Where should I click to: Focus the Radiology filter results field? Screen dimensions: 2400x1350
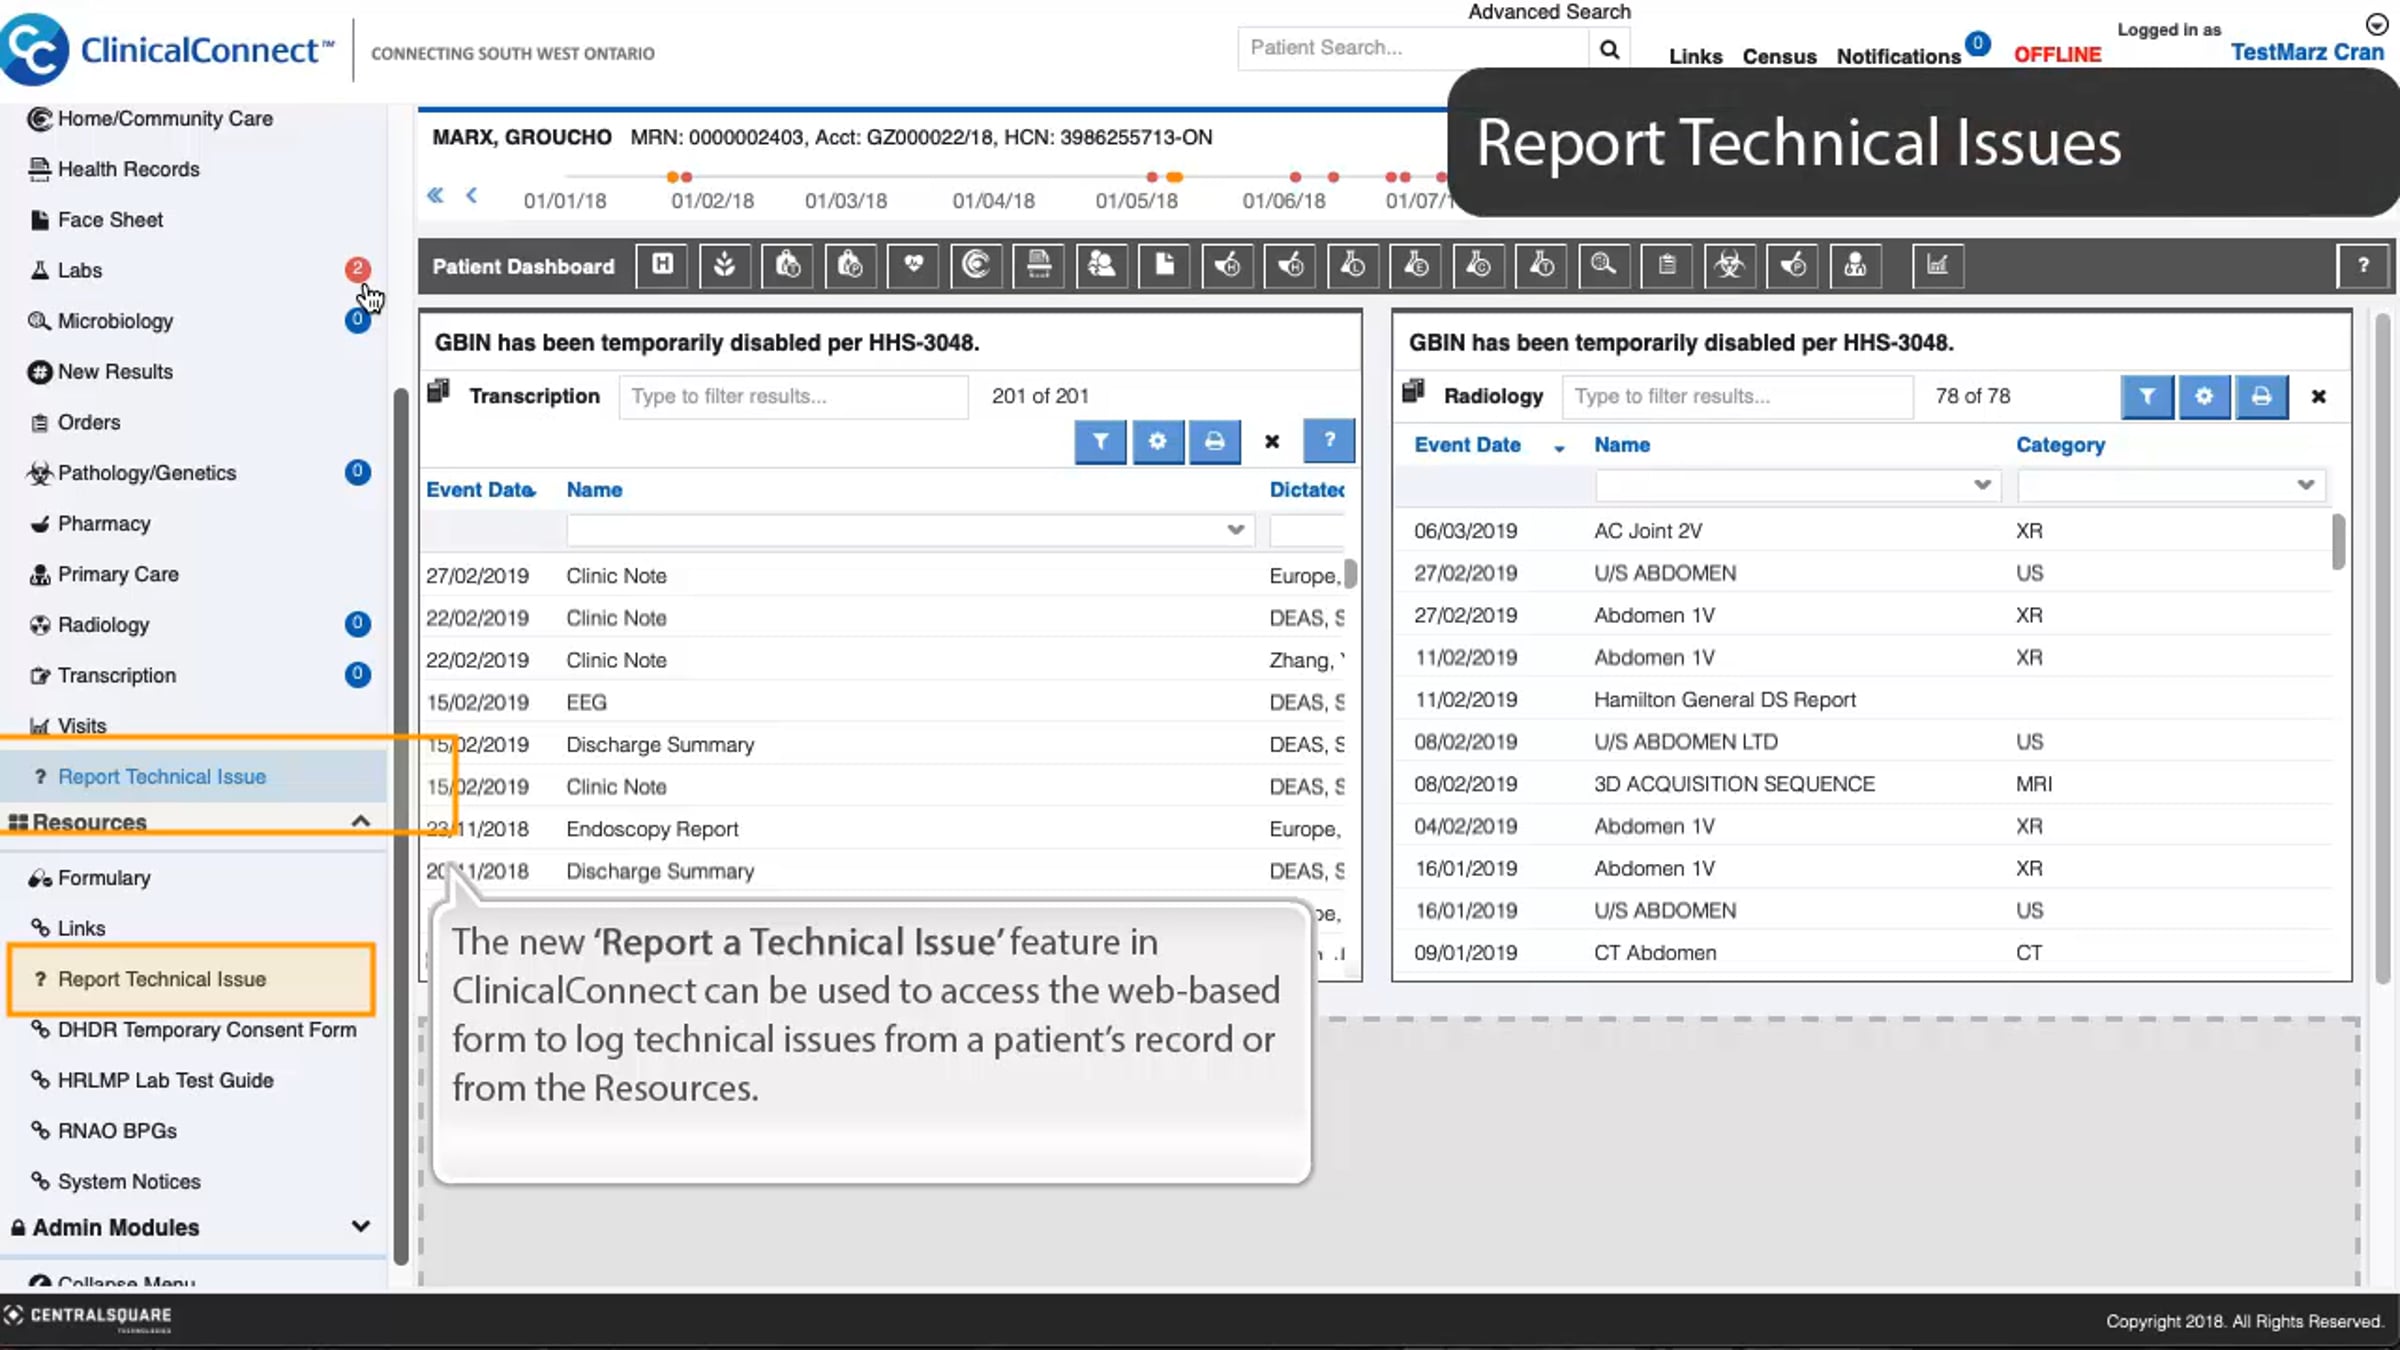click(x=1737, y=396)
